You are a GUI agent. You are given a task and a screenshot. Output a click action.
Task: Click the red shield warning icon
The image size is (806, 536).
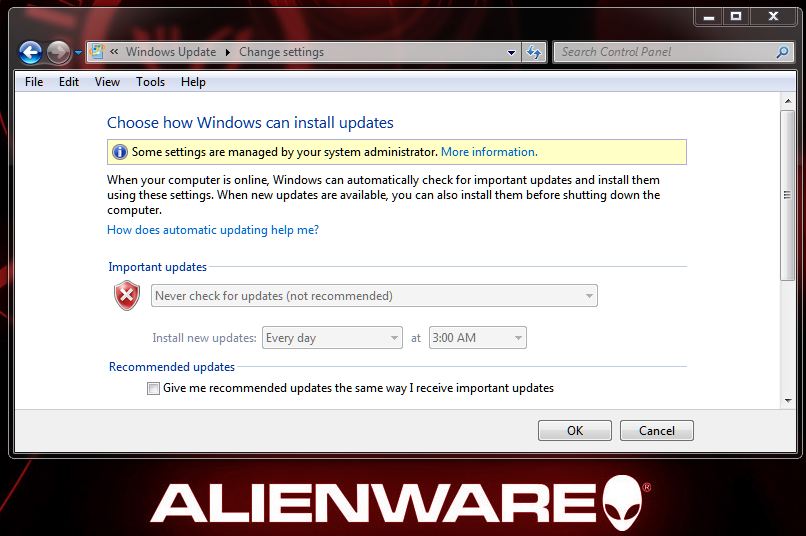pyautogui.click(x=127, y=295)
